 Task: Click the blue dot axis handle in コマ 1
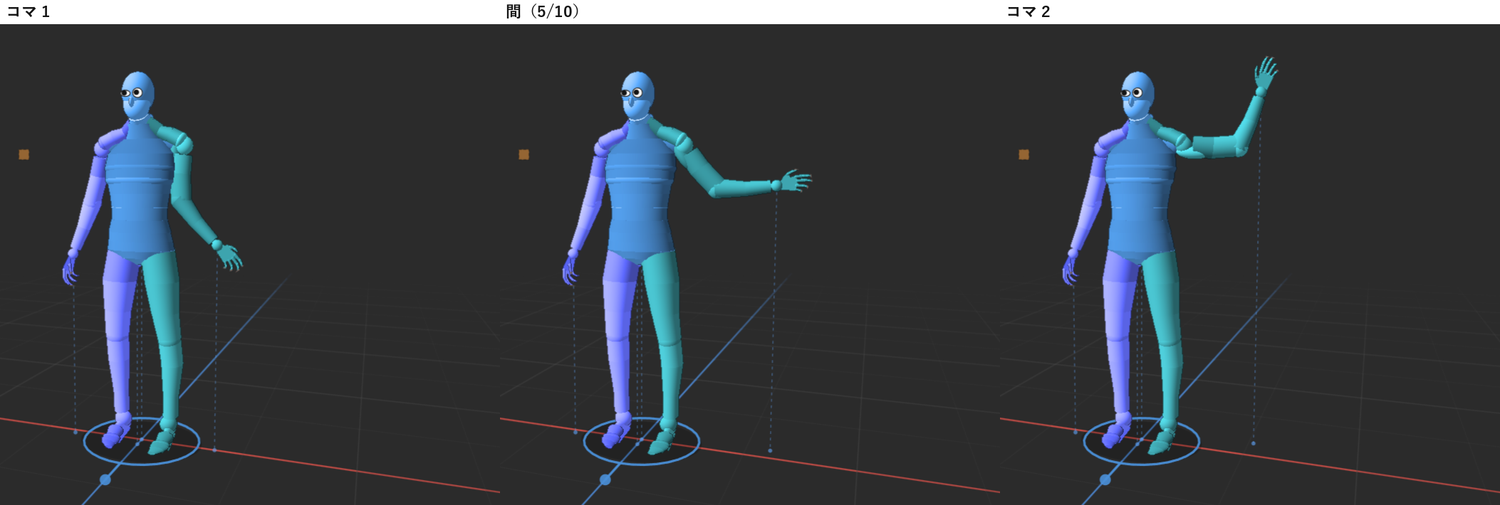click(105, 480)
